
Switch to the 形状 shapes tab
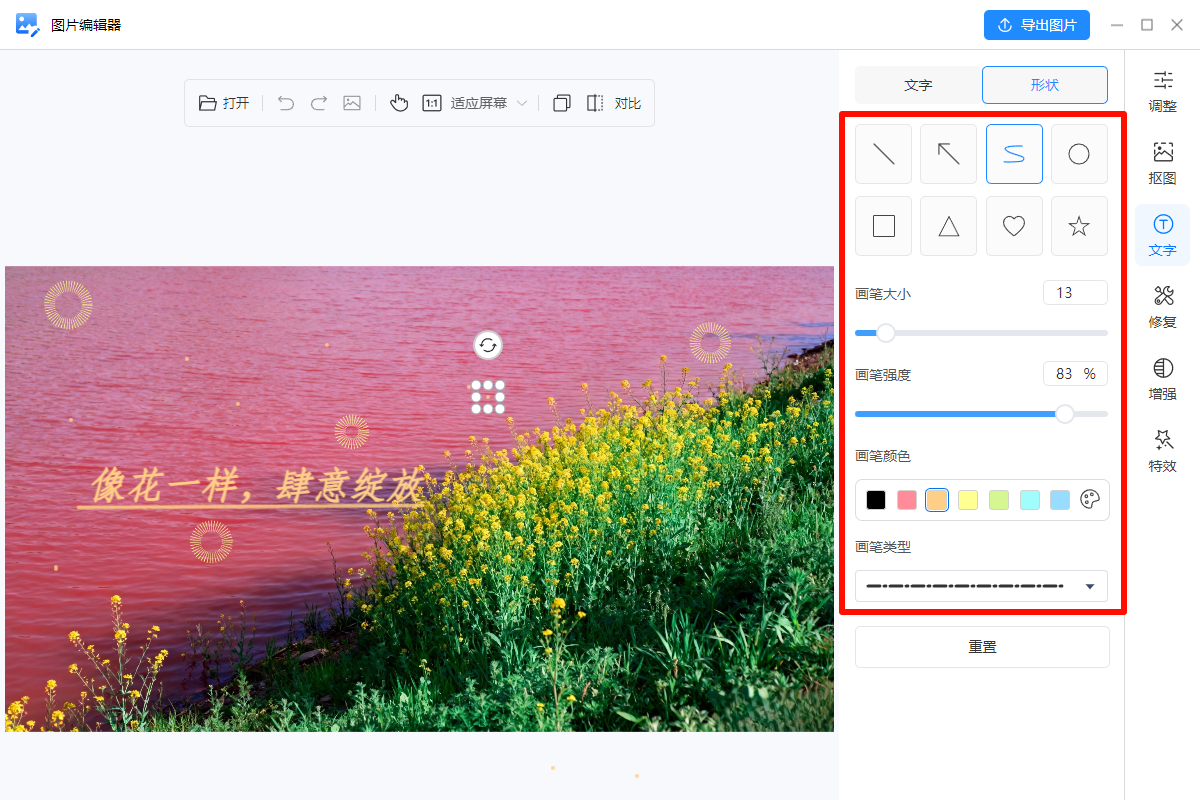(x=1044, y=85)
